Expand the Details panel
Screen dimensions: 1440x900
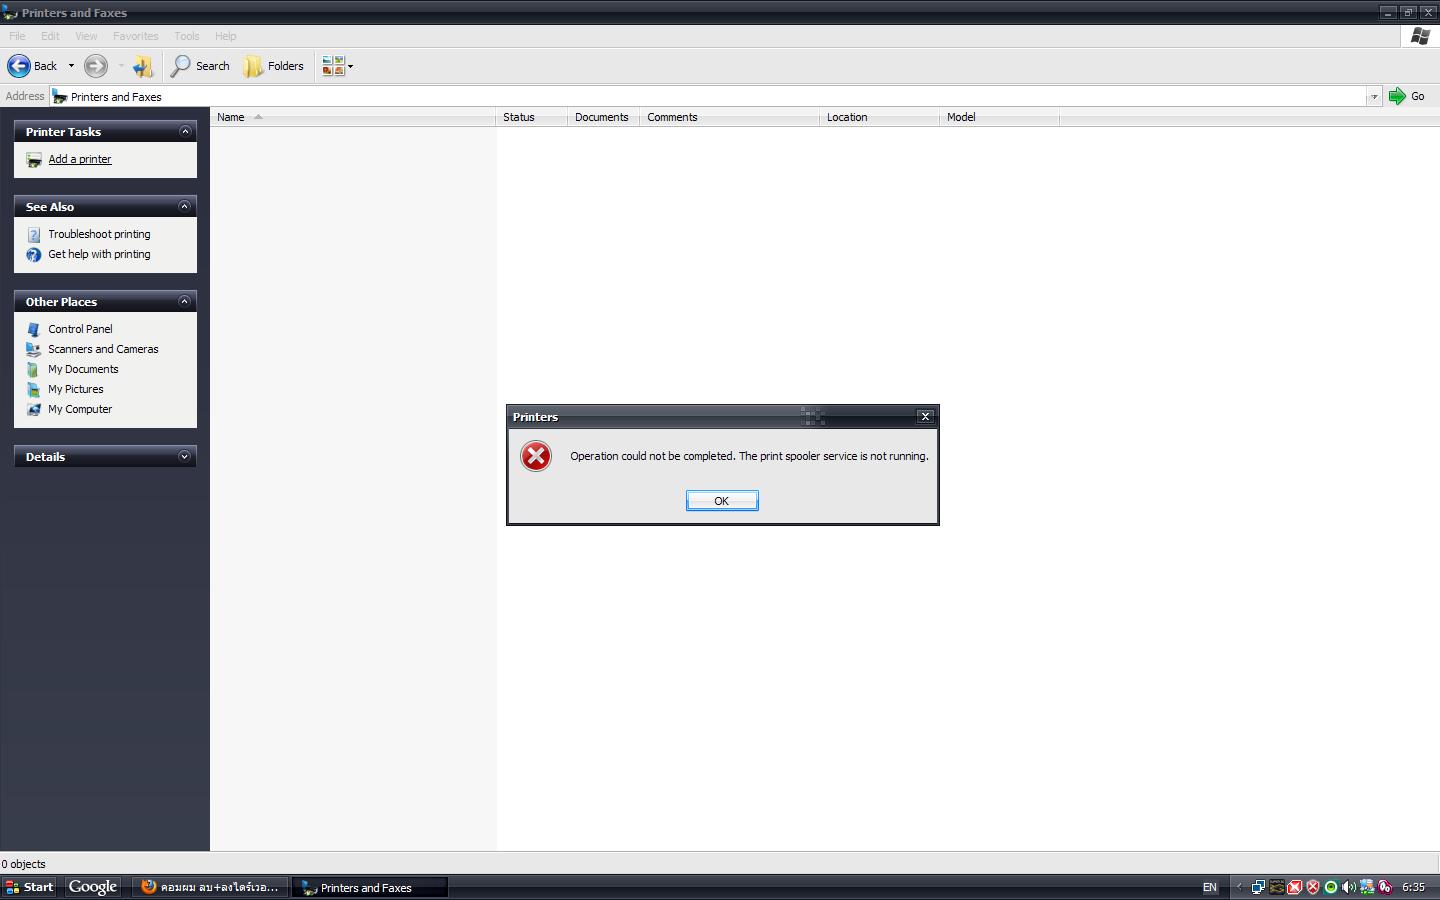tap(185, 456)
